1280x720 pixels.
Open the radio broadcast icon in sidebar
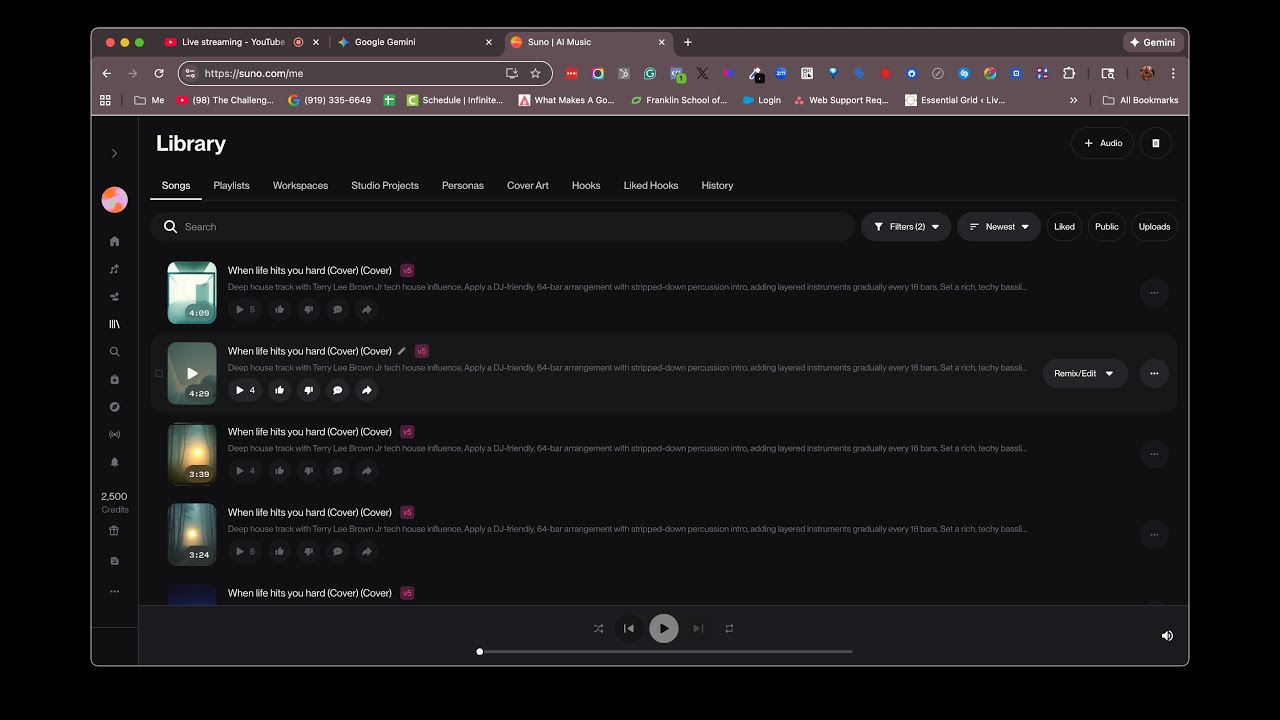(114, 435)
